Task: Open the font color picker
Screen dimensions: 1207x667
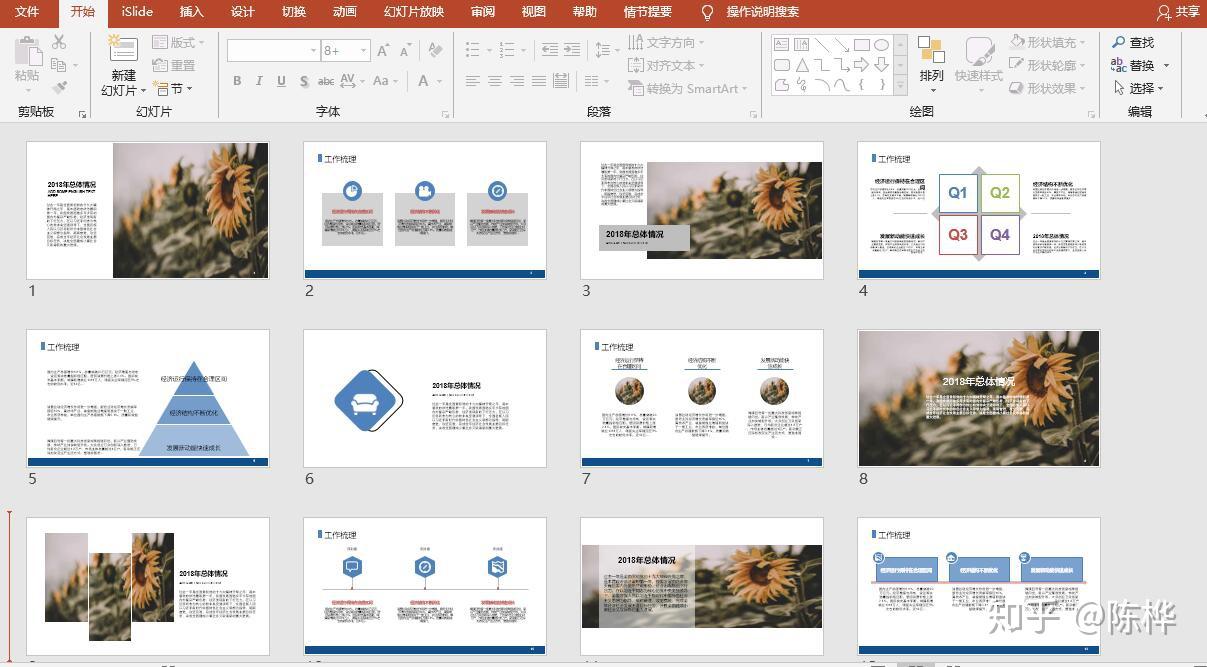Action: (x=424, y=81)
